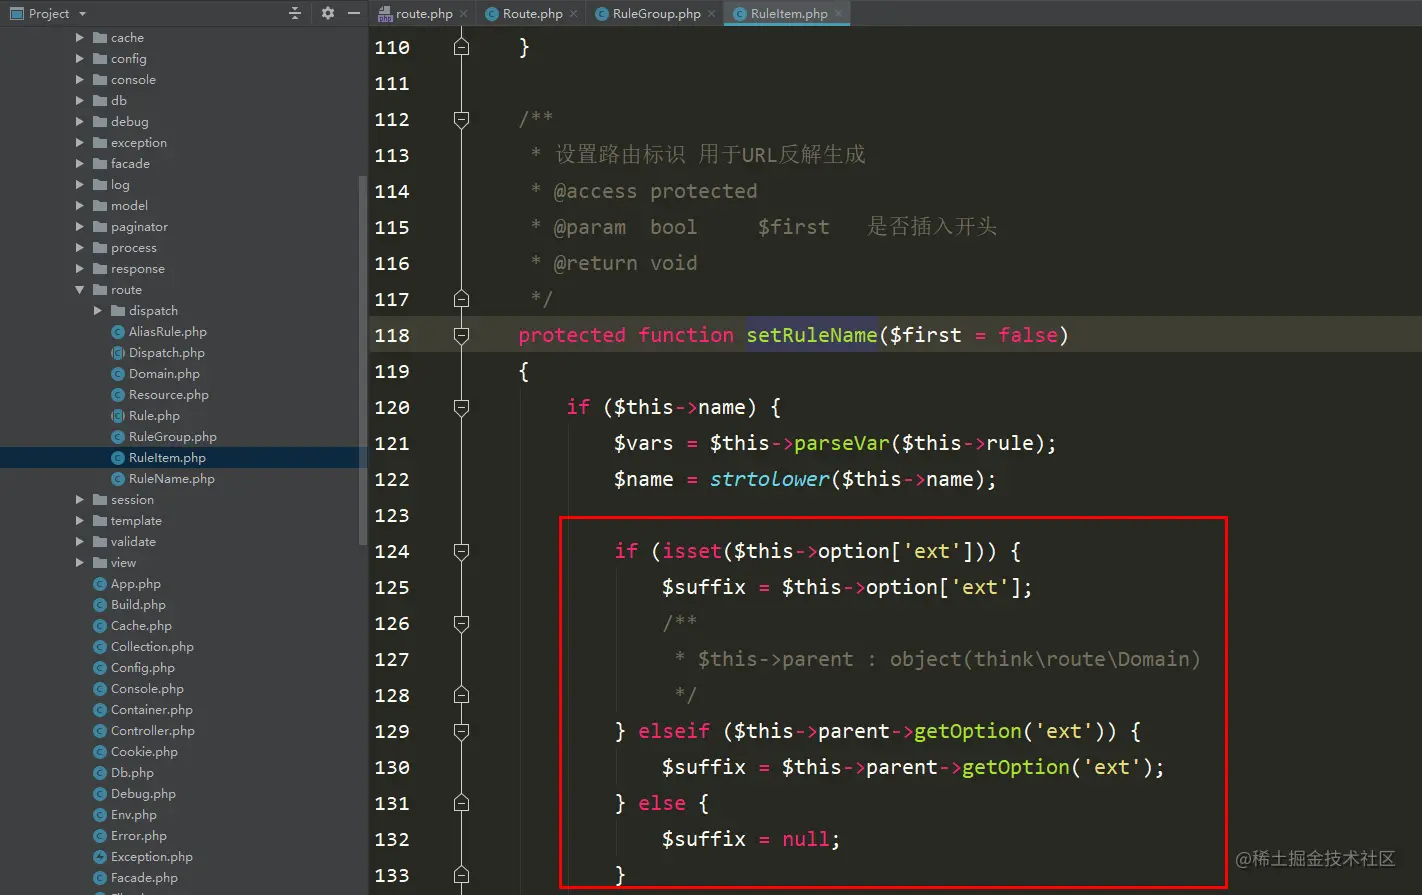Close the capitalized Route.php tab

coord(573,14)
